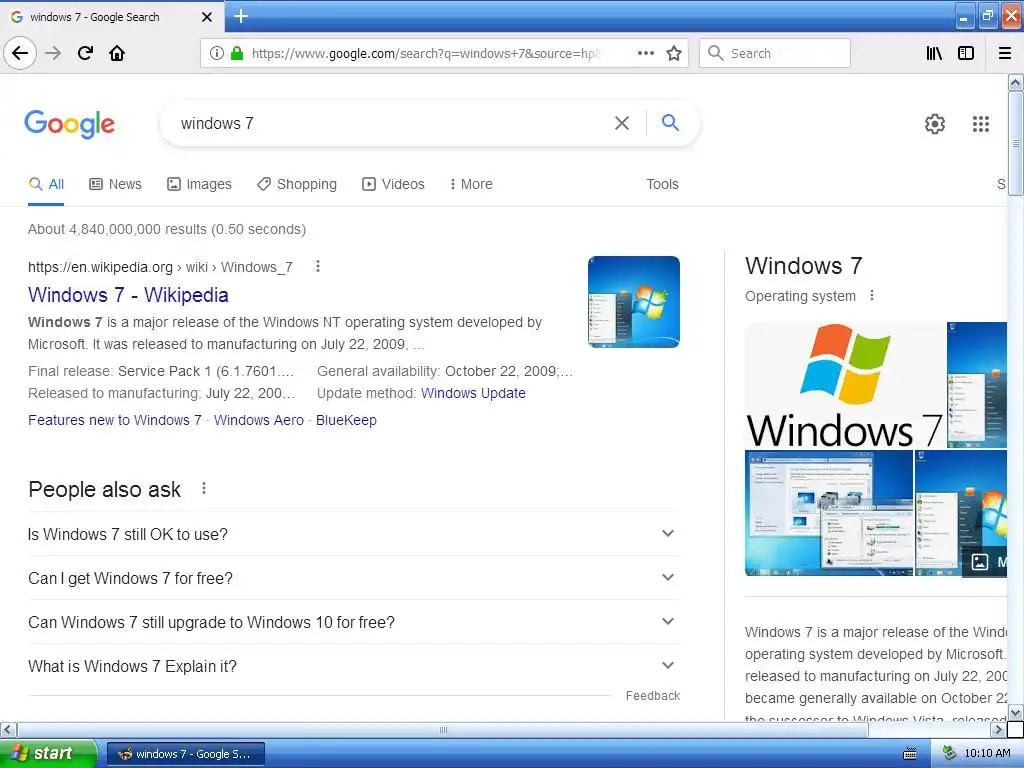Click the keyboard icon in the system tray
Viewport: 1024px width, 768px height.
tap(909, 754)
